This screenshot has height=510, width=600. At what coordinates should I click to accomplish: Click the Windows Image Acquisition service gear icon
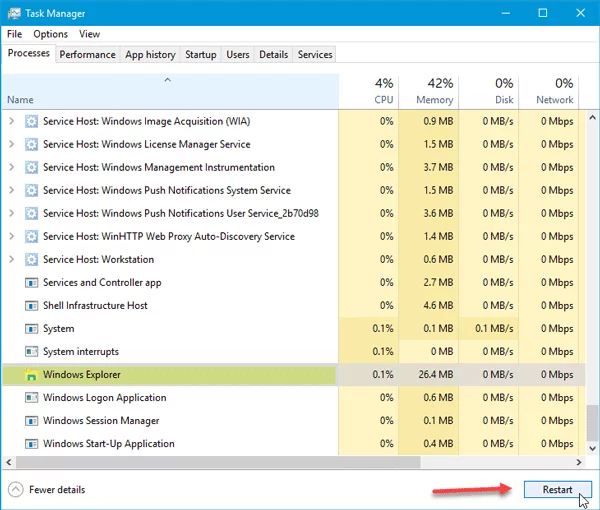pos(31,121)
